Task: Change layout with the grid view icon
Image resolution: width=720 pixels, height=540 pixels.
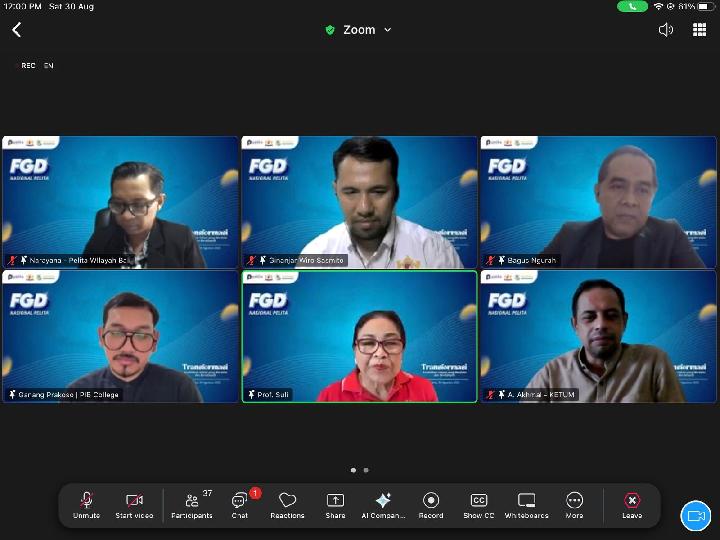Action: tap(699, 29)
